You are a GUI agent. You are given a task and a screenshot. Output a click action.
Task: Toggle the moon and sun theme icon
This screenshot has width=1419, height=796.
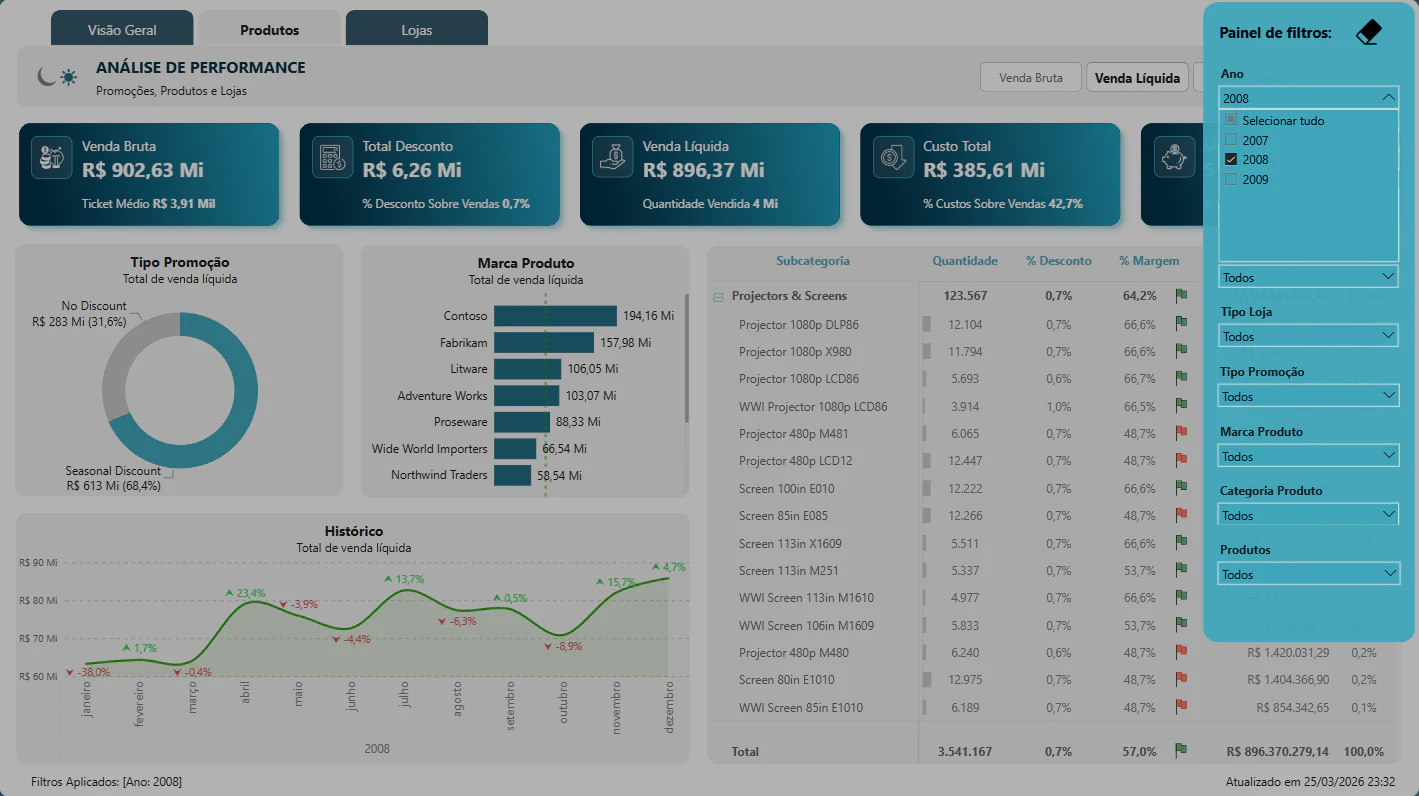(57, 76)
